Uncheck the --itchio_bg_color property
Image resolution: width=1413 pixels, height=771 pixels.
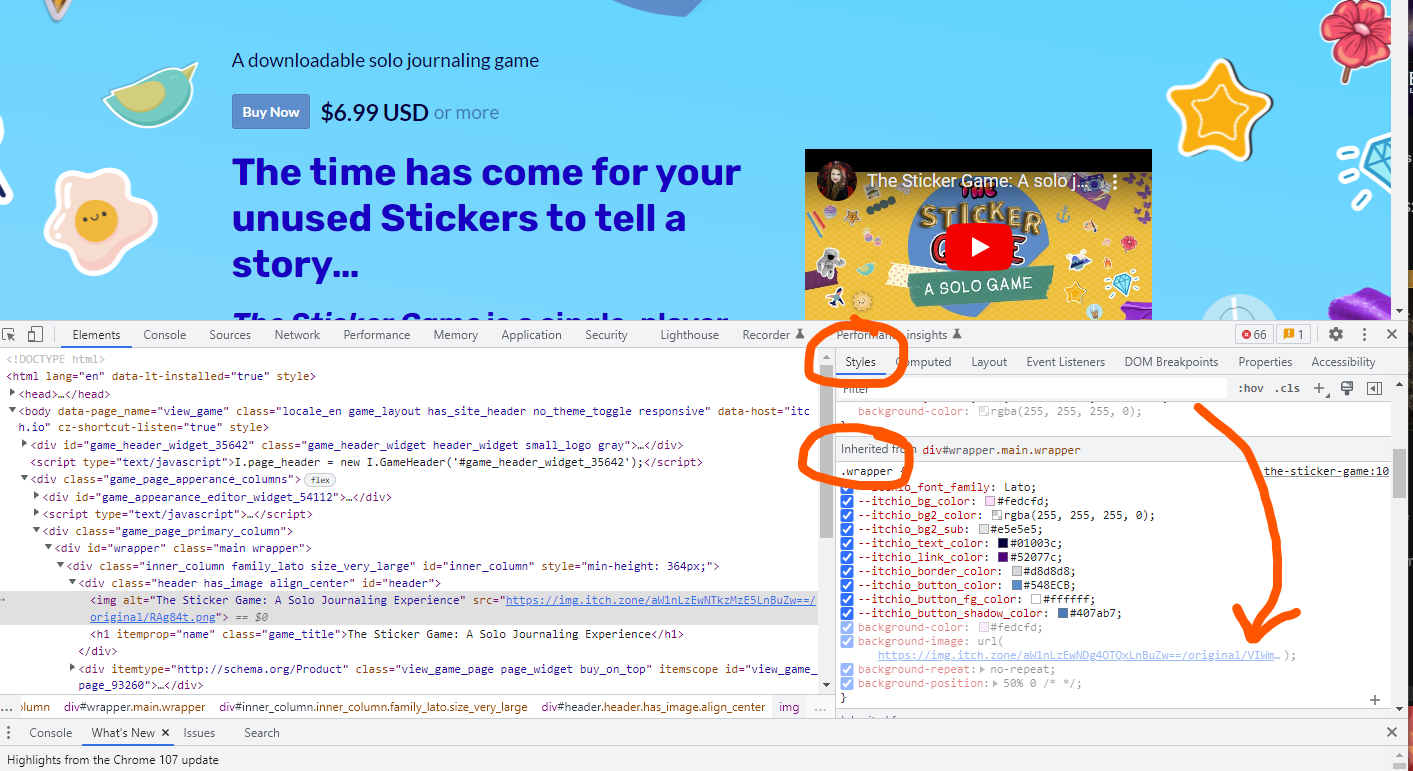click(x=847, y=501)
